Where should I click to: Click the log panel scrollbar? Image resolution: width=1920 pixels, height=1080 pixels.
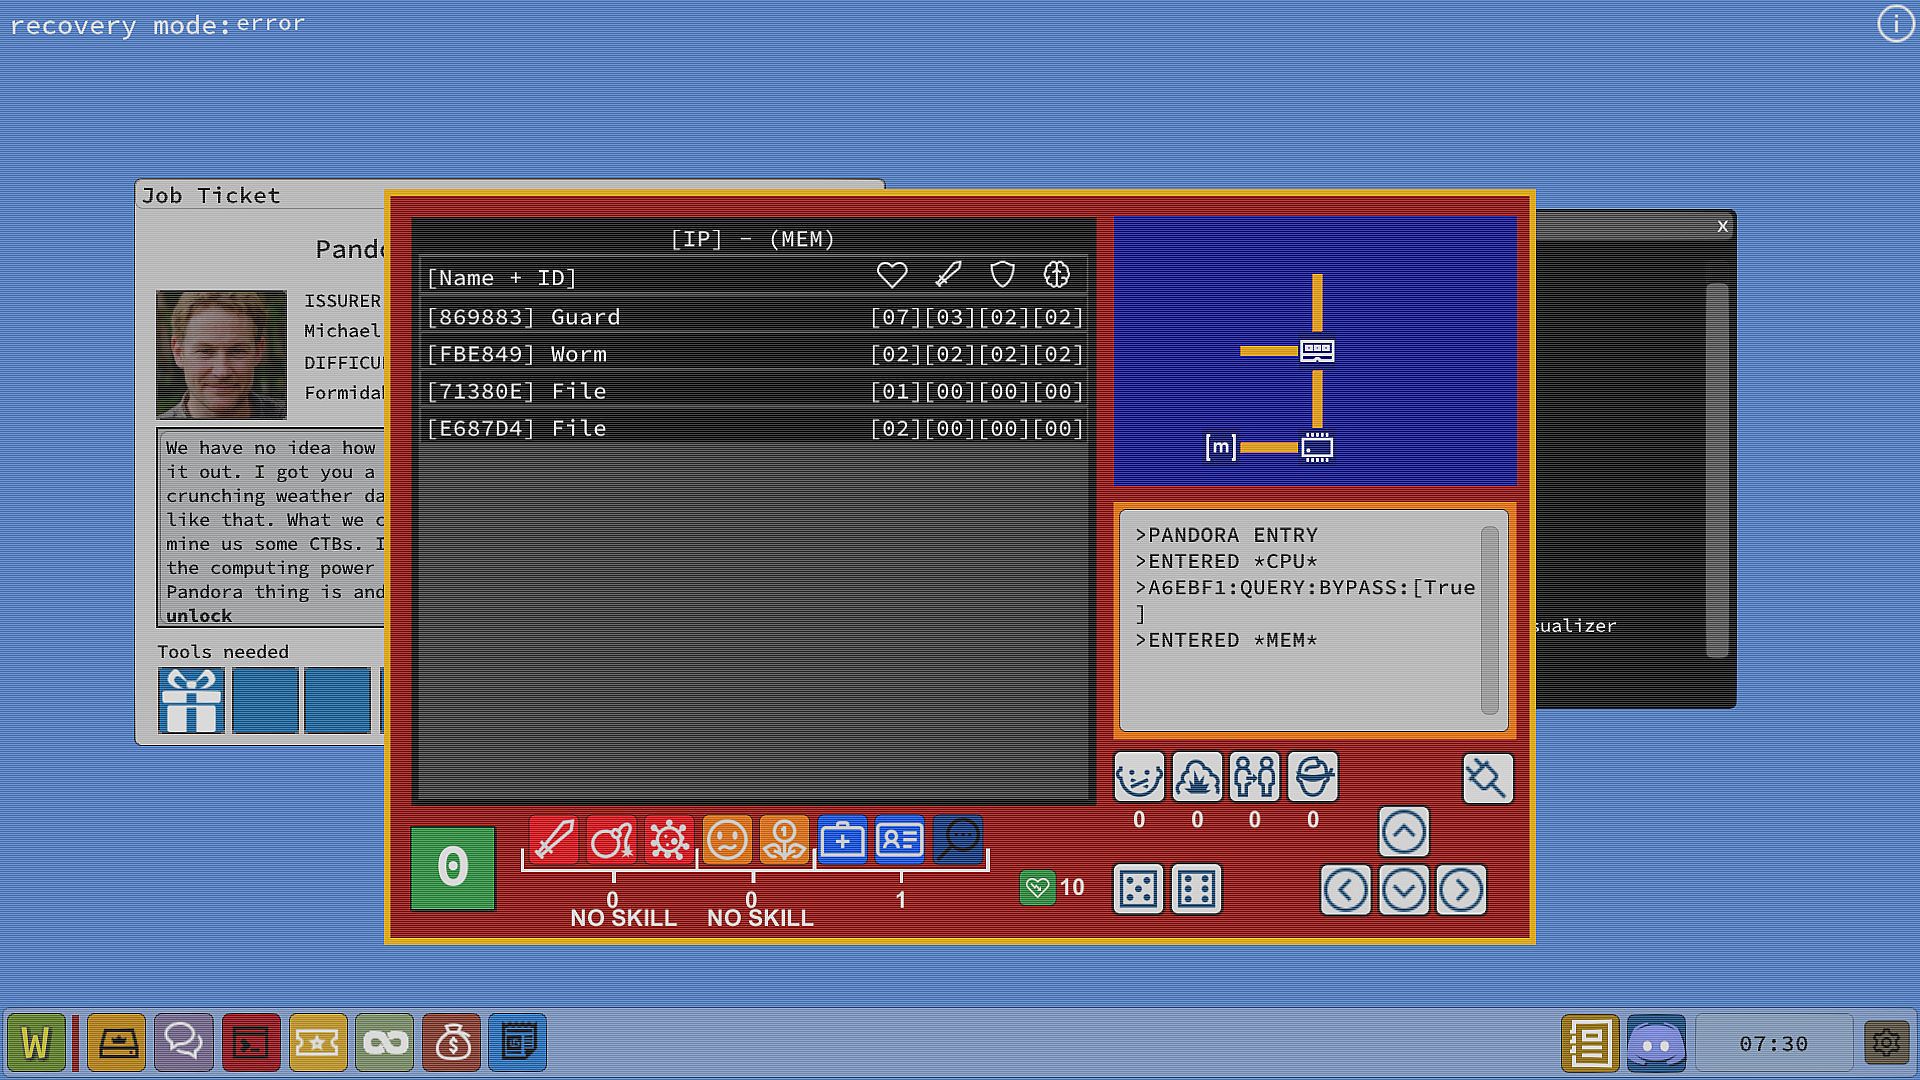pos(1489,620)
